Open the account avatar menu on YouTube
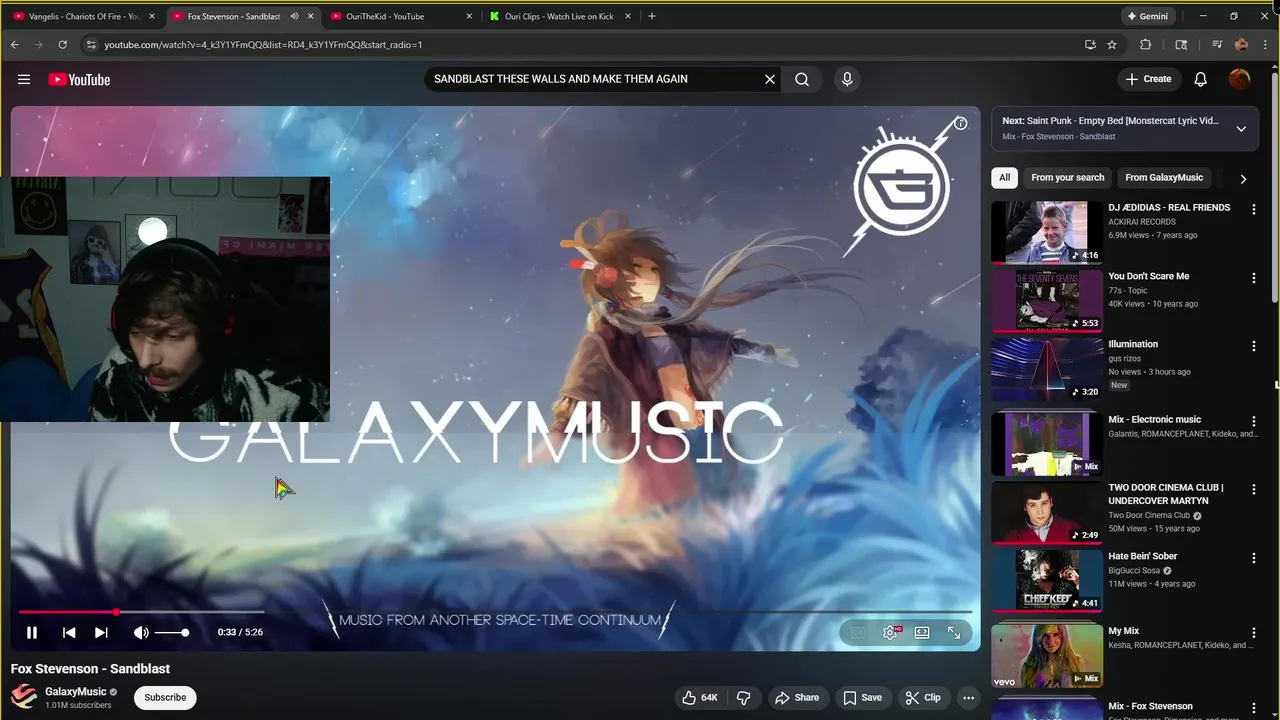Viewport: 1280px width, 720px height. point(1240,79)
